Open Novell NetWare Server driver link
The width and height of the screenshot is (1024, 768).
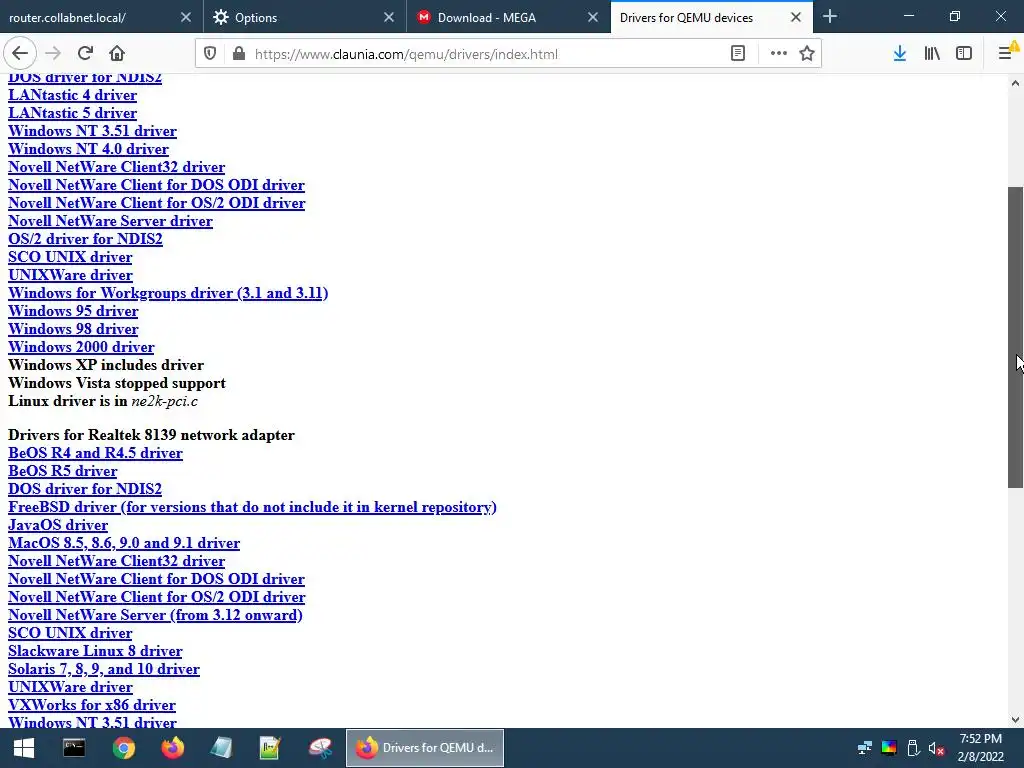[110, 221]
